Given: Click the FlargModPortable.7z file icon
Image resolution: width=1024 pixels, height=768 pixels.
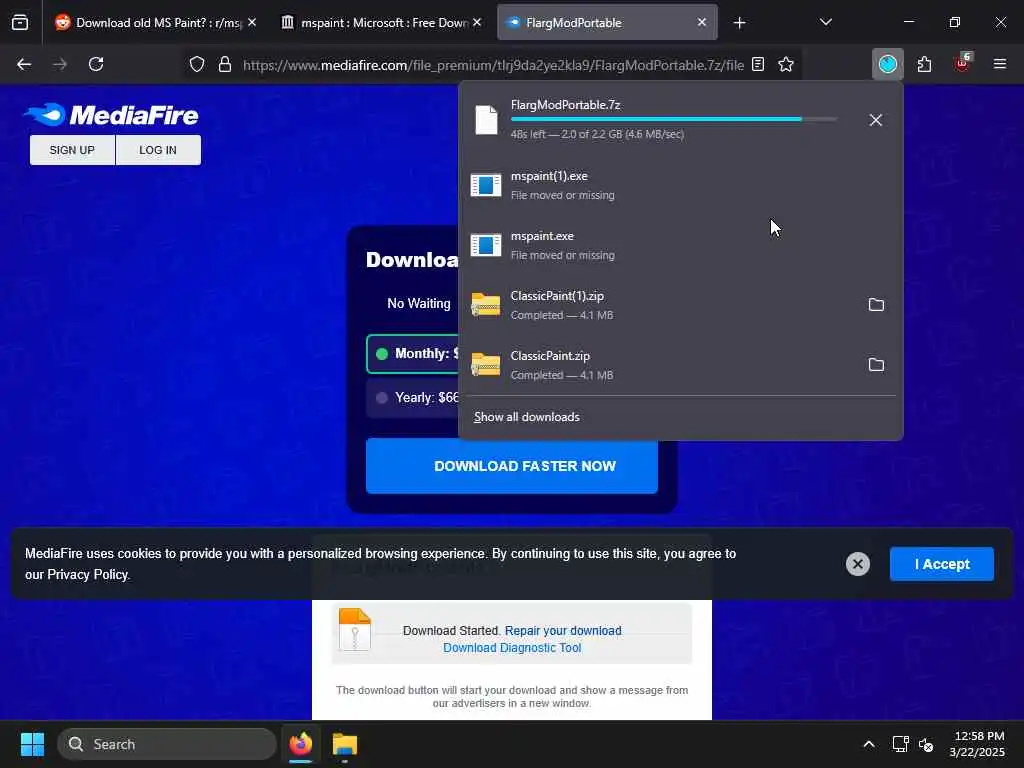Looking at the screenshot, I should coord(486,120).
